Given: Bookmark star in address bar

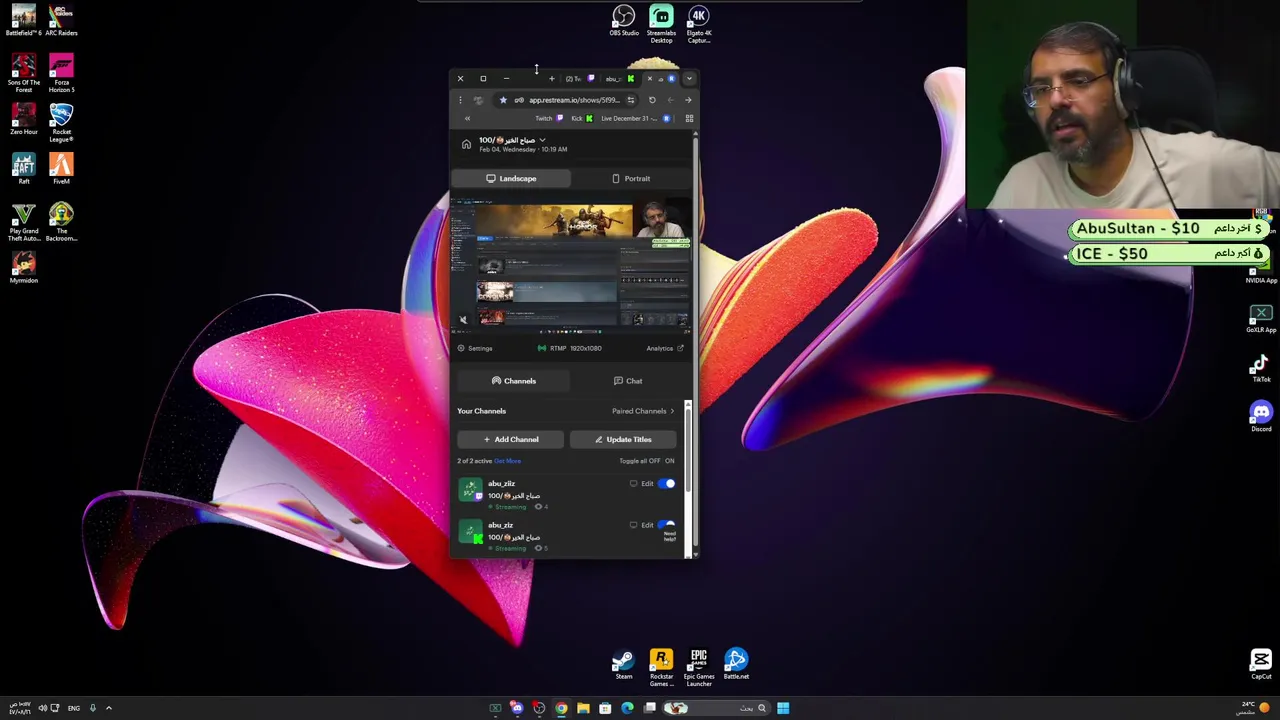Looking at the screenshot, I should coord(503,100).
